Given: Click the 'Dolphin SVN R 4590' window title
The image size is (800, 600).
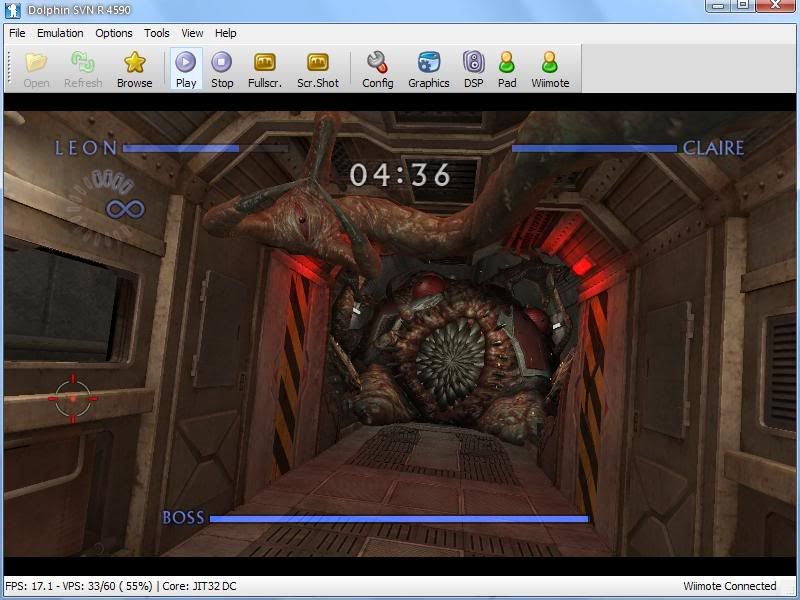Looking at the screenshot, I should click(79, 10).
